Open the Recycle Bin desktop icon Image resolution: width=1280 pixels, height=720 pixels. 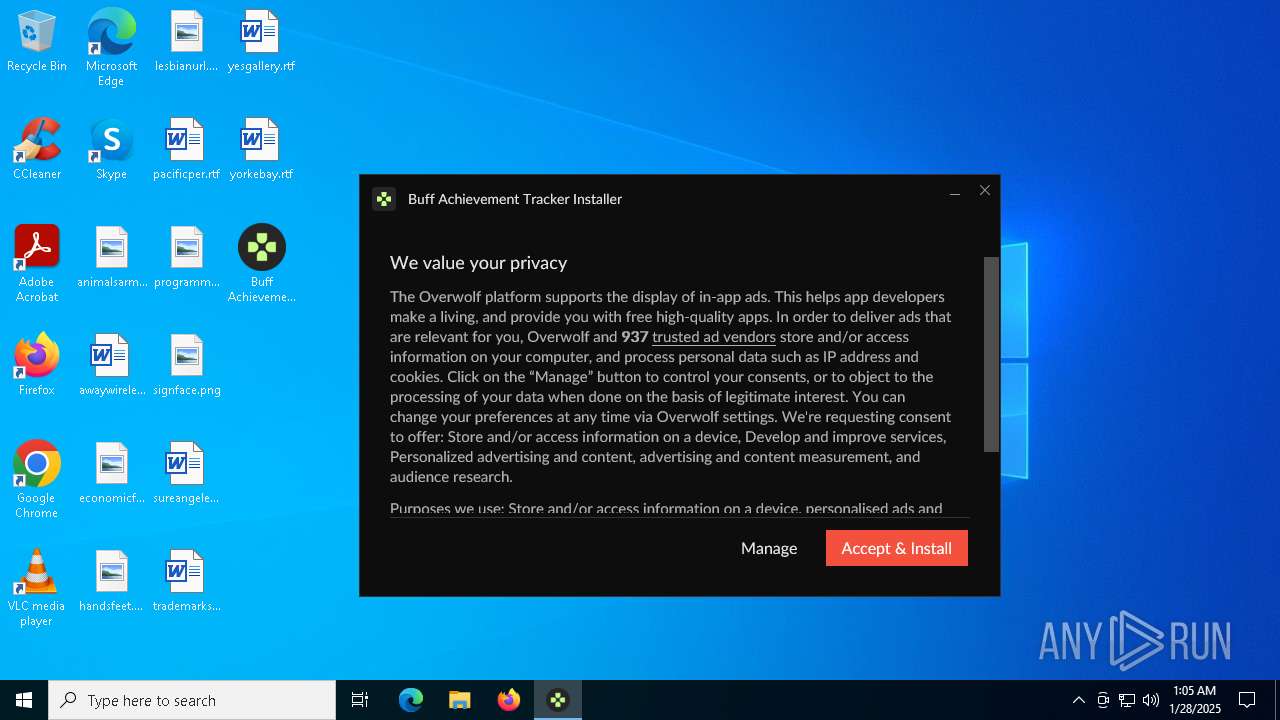tap(37, 42)
